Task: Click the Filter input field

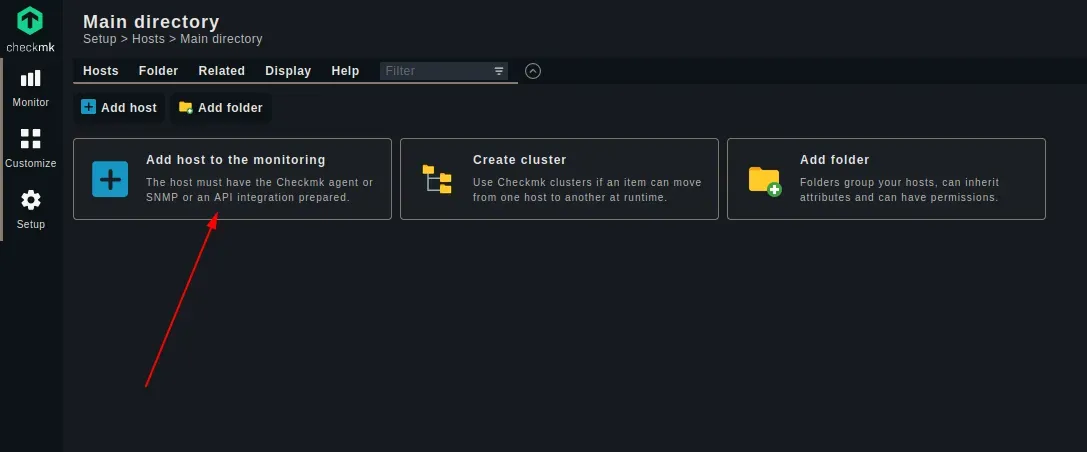Action: [444, 71]
